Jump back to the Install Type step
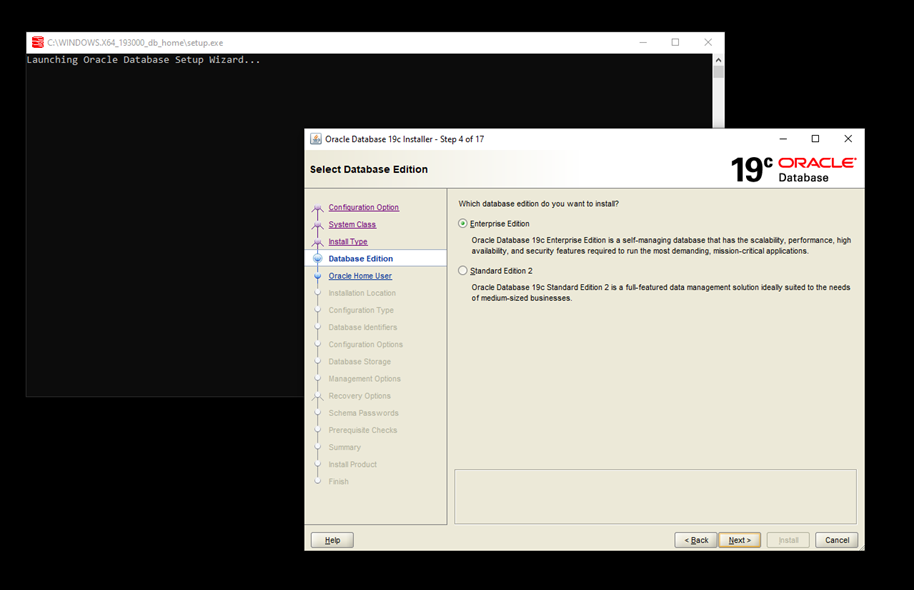The height and width of the screenshot is (590, 914). click(348, 242)
